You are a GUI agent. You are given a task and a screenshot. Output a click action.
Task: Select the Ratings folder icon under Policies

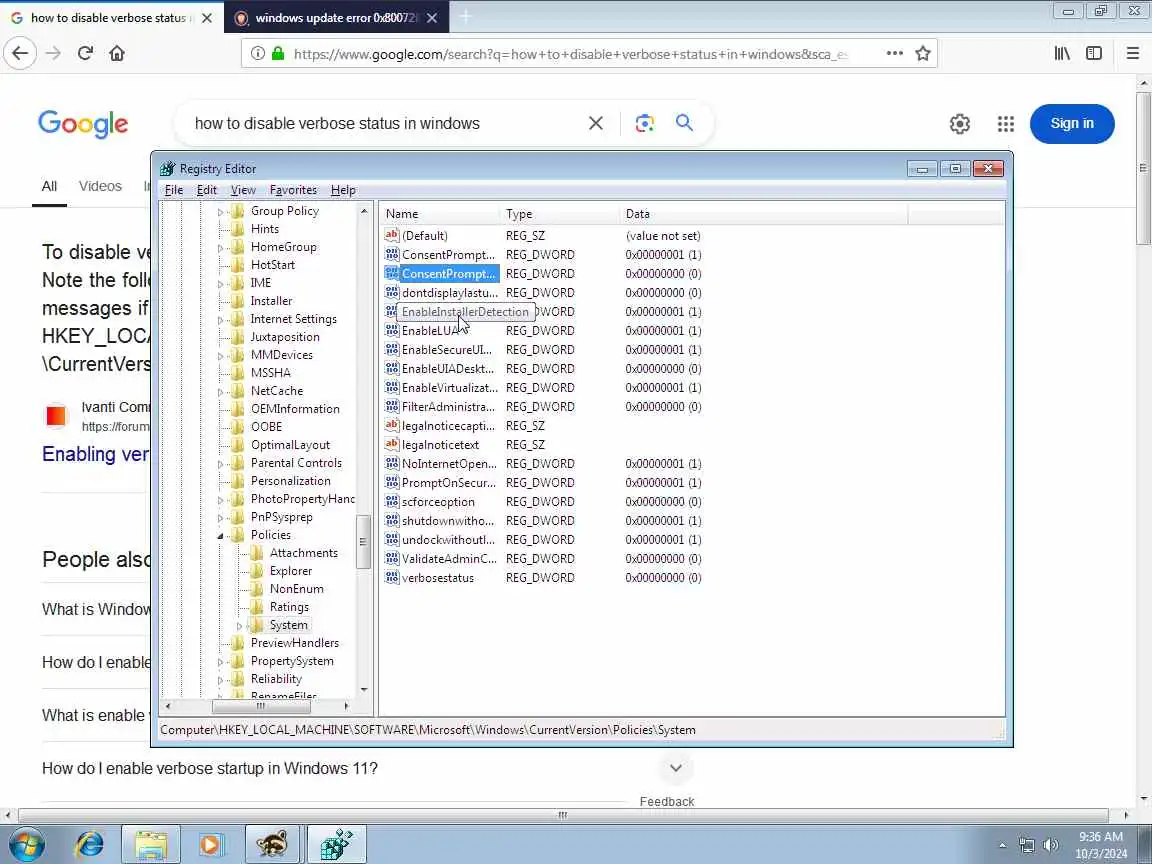[x=256, y=607]
